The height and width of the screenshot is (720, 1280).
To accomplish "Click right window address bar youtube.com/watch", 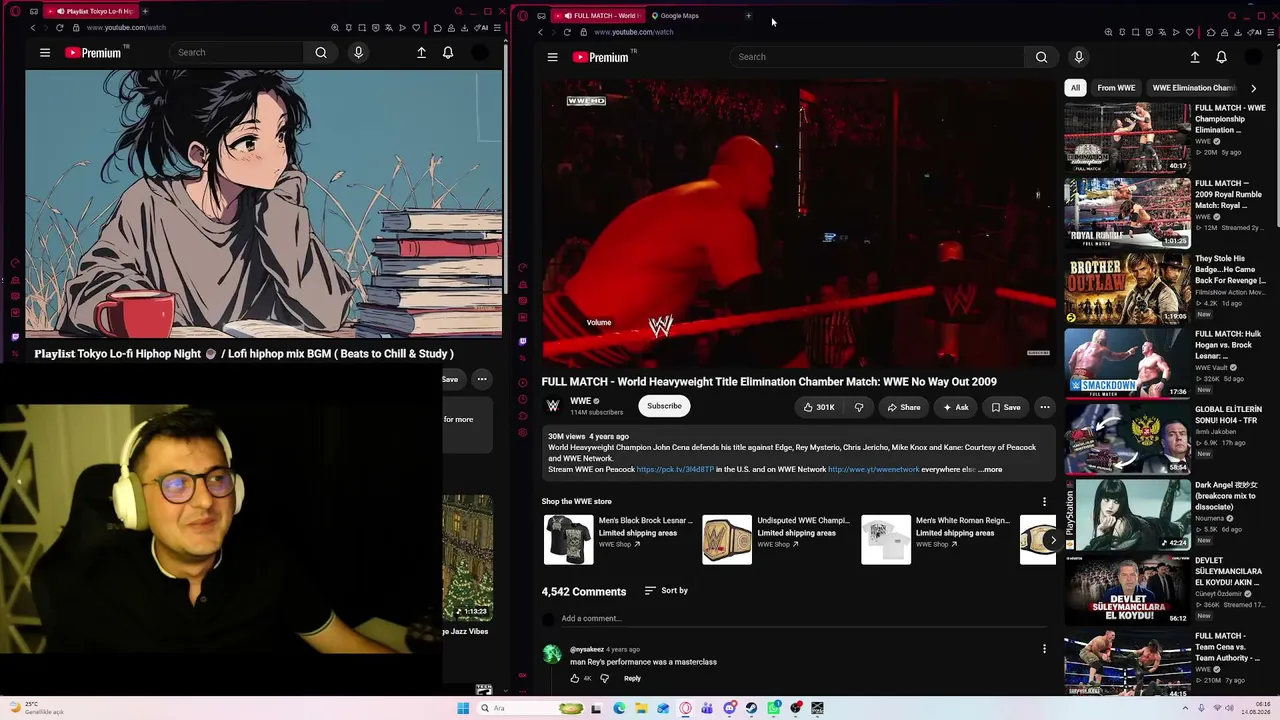I will 633,32.
